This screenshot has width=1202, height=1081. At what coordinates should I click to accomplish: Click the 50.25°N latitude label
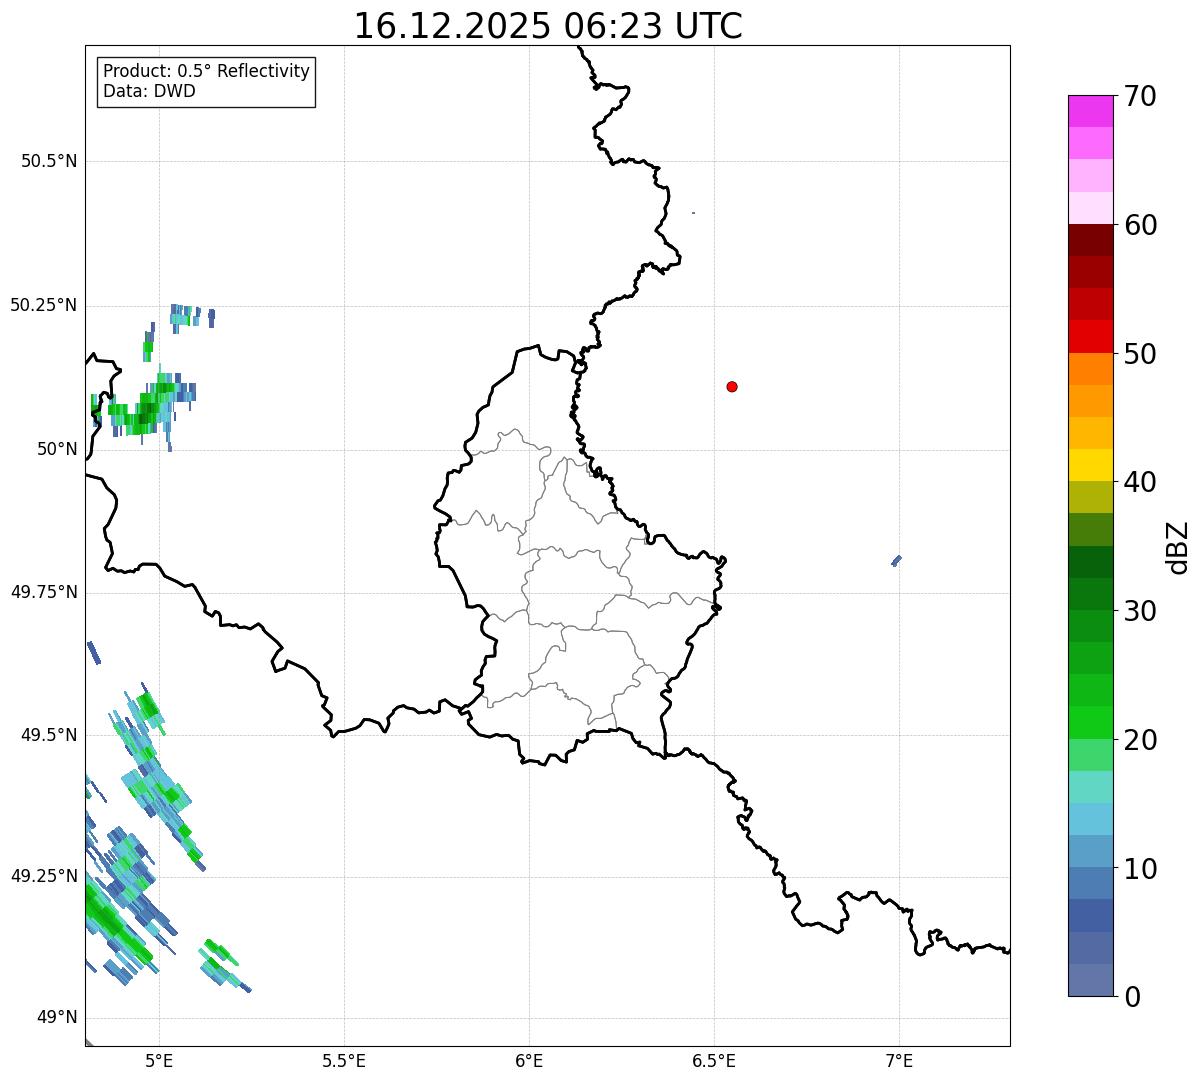pos(44,305)
